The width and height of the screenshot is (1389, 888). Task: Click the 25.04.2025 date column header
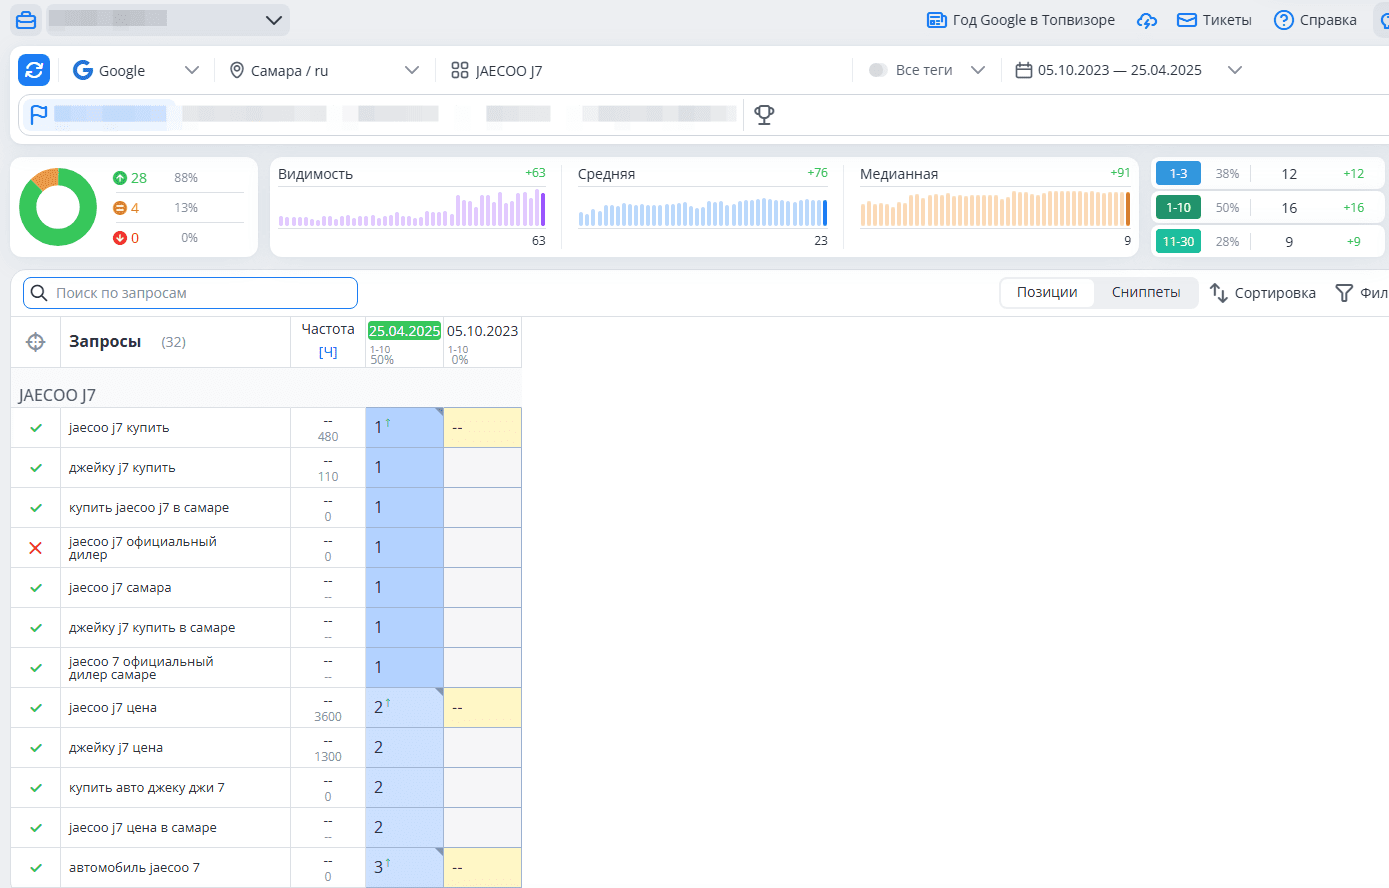click(x=404, y=331)
